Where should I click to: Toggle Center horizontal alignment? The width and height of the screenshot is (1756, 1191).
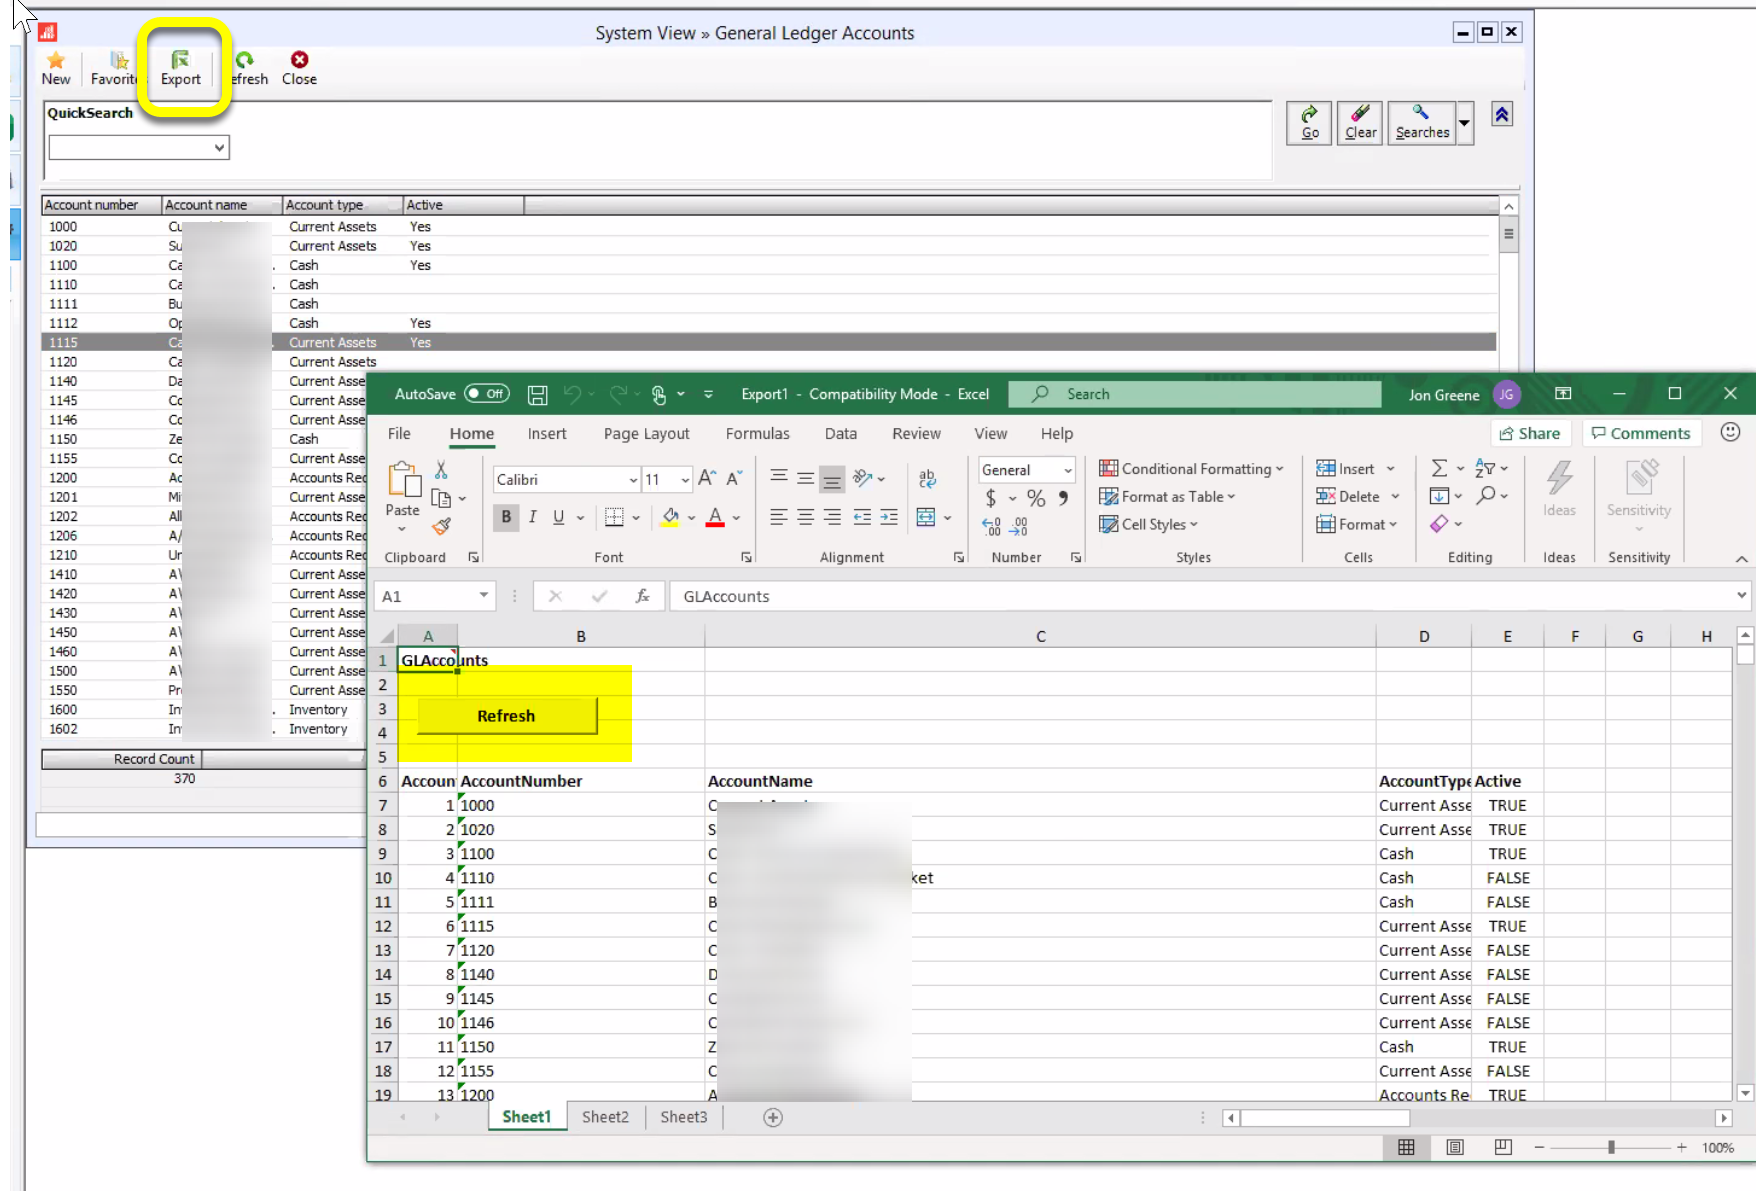tap(805, 517)
